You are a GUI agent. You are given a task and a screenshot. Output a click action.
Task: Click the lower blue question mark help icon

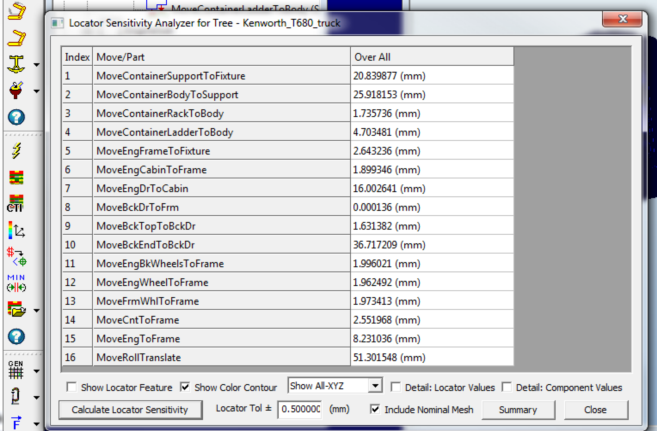click(x=15, y=336)
